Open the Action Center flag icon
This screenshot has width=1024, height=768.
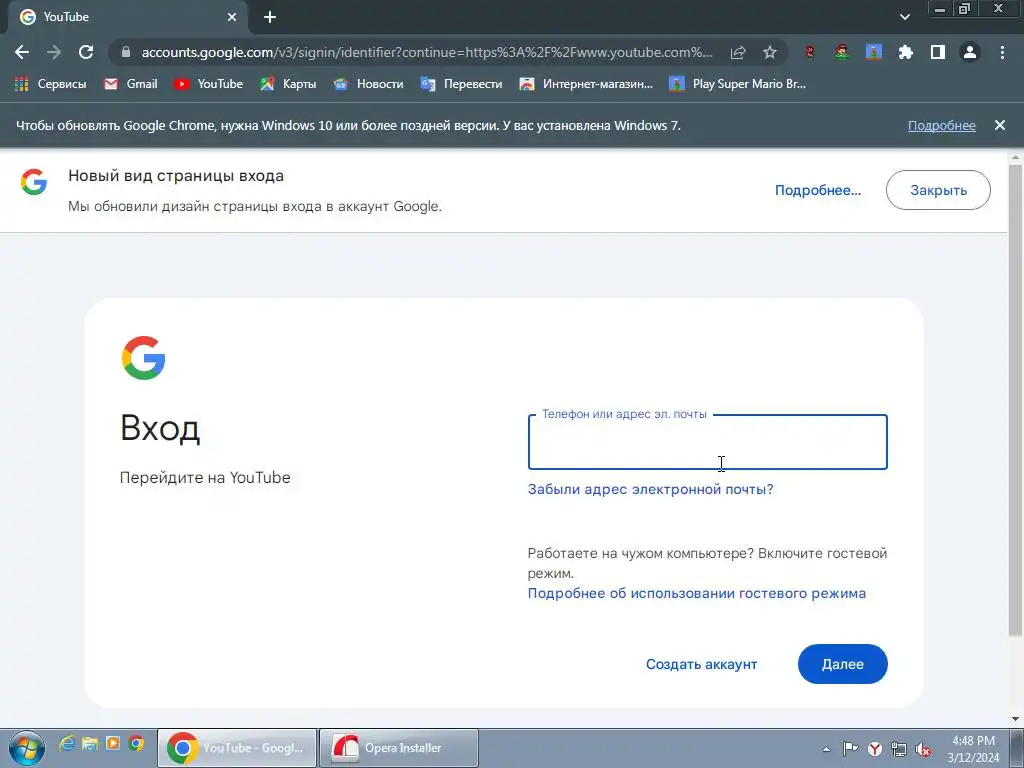[850, 749]
